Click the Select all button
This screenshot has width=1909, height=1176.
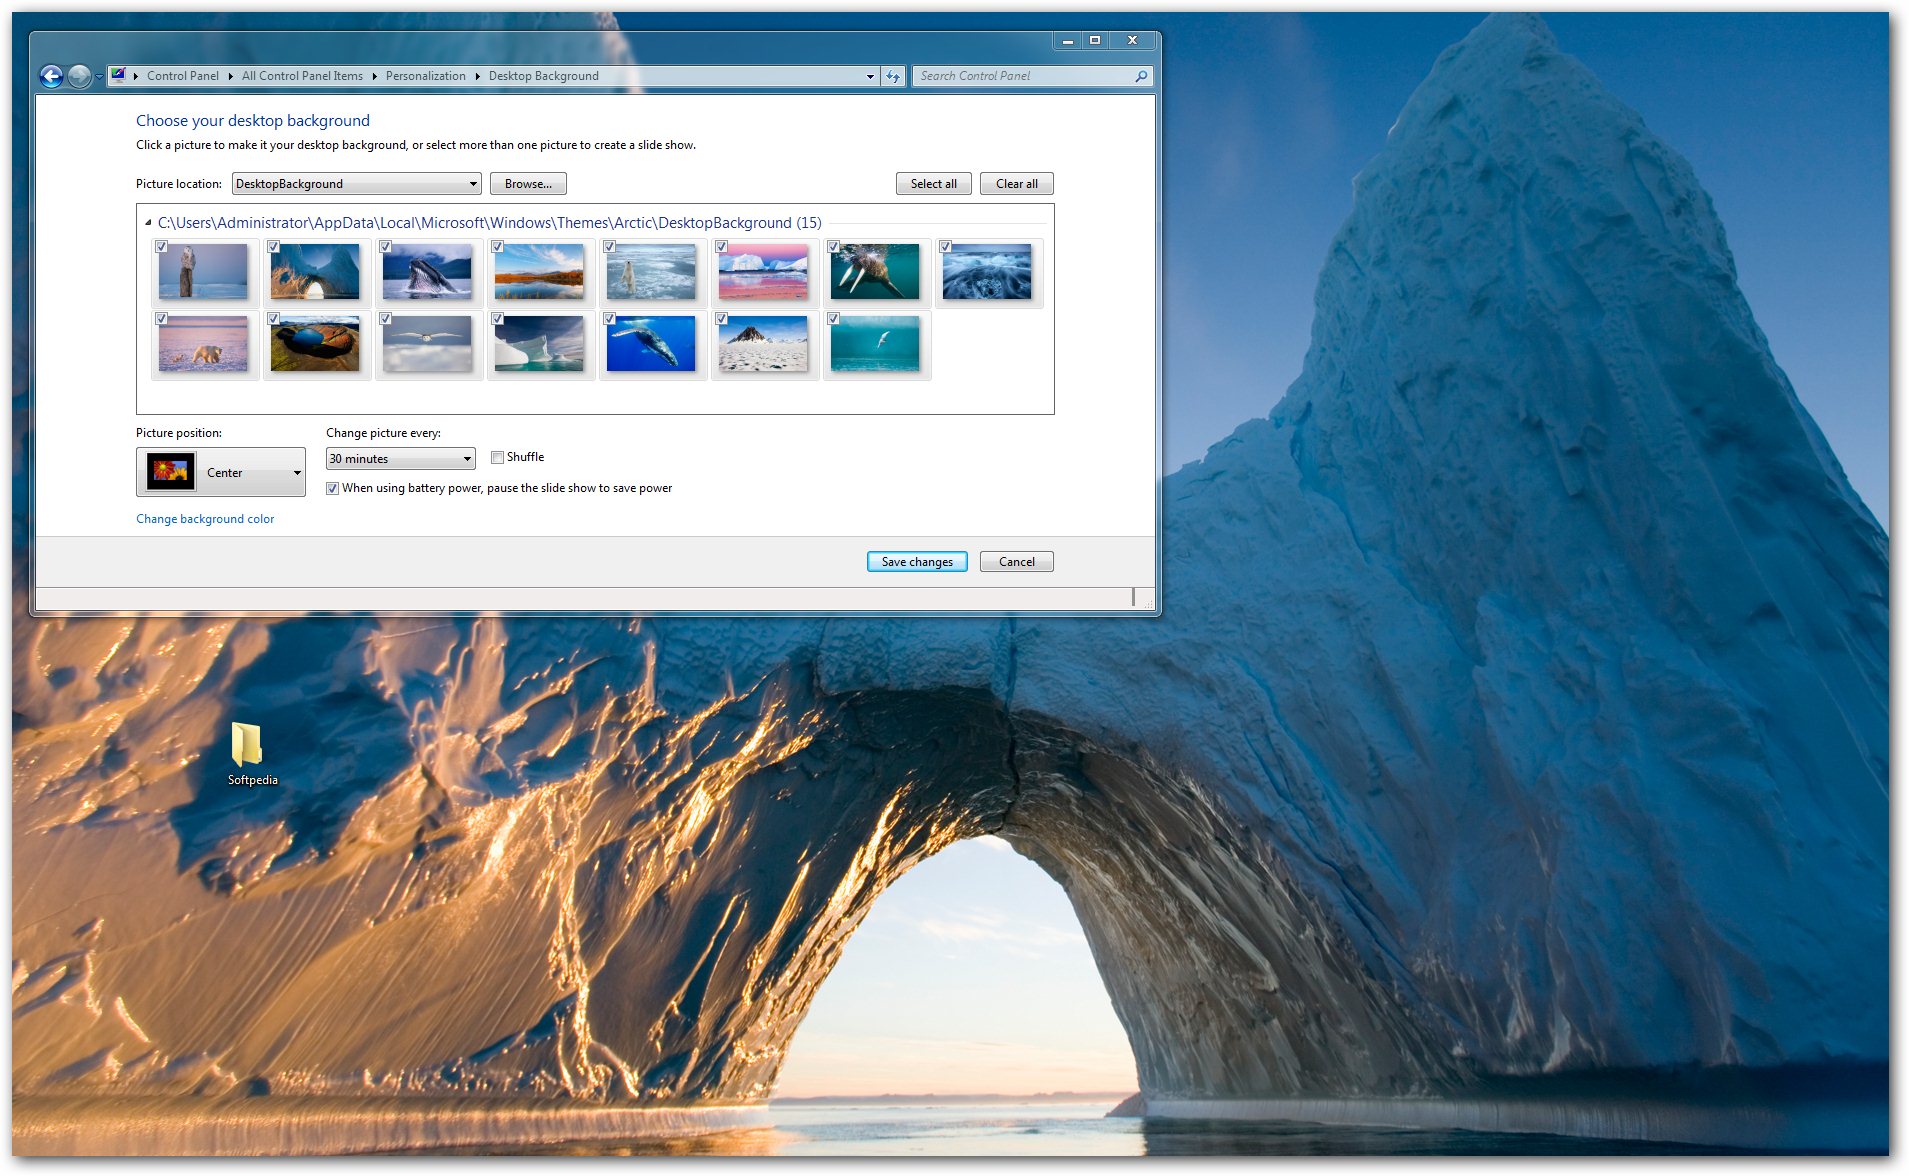(x=934, y=184)
